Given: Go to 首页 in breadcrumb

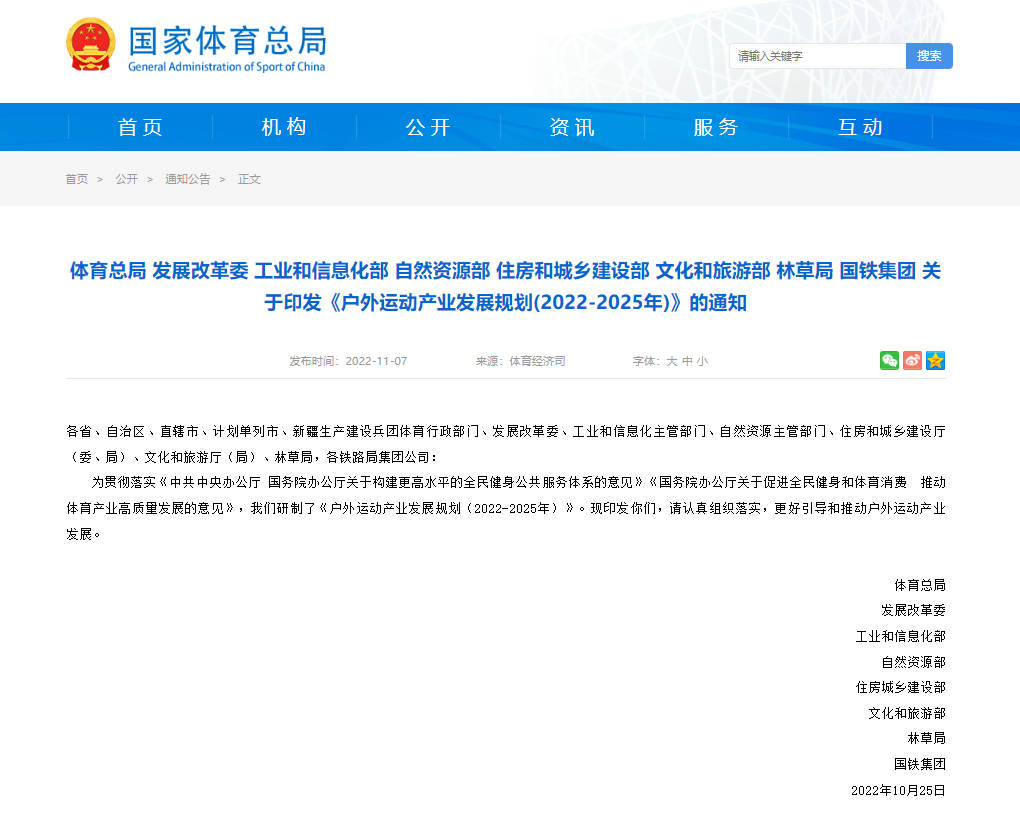Looking at the screenshot, I should (77, 179).
